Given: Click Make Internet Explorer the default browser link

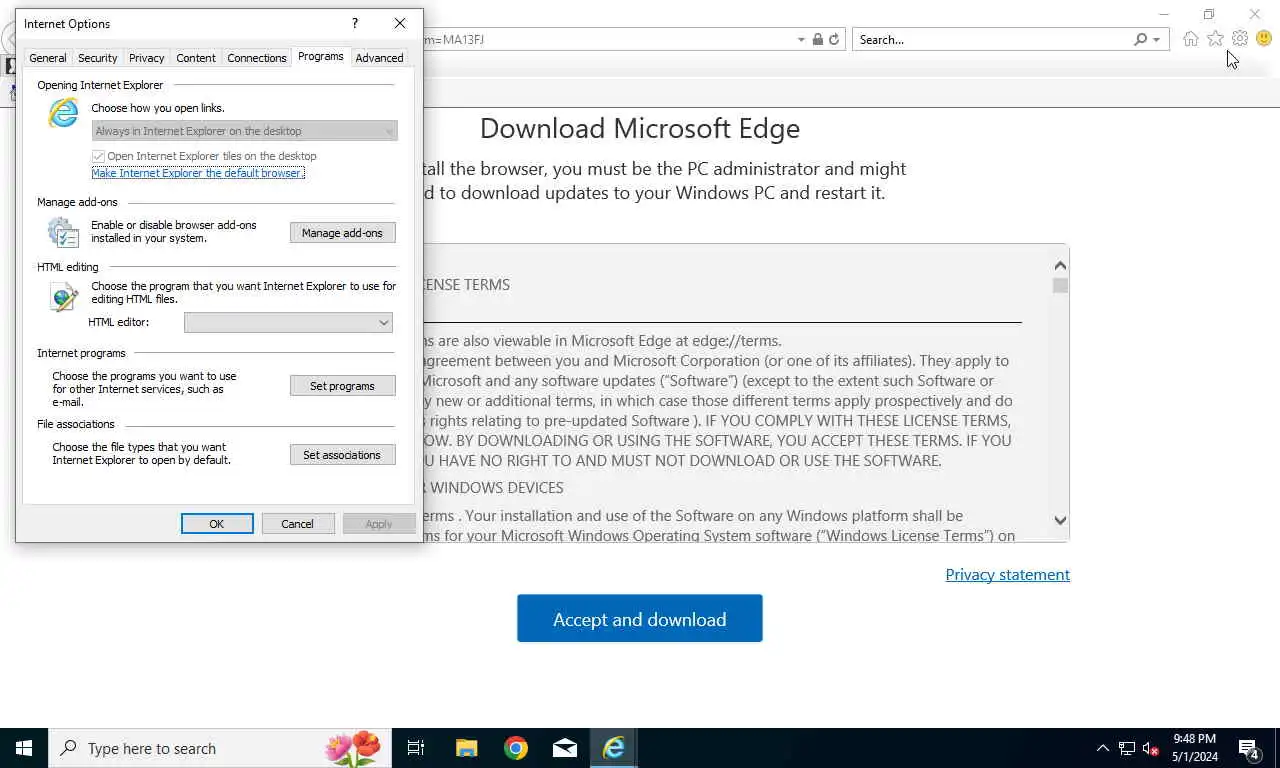Looking at the screenshot, I should [198, 173].
